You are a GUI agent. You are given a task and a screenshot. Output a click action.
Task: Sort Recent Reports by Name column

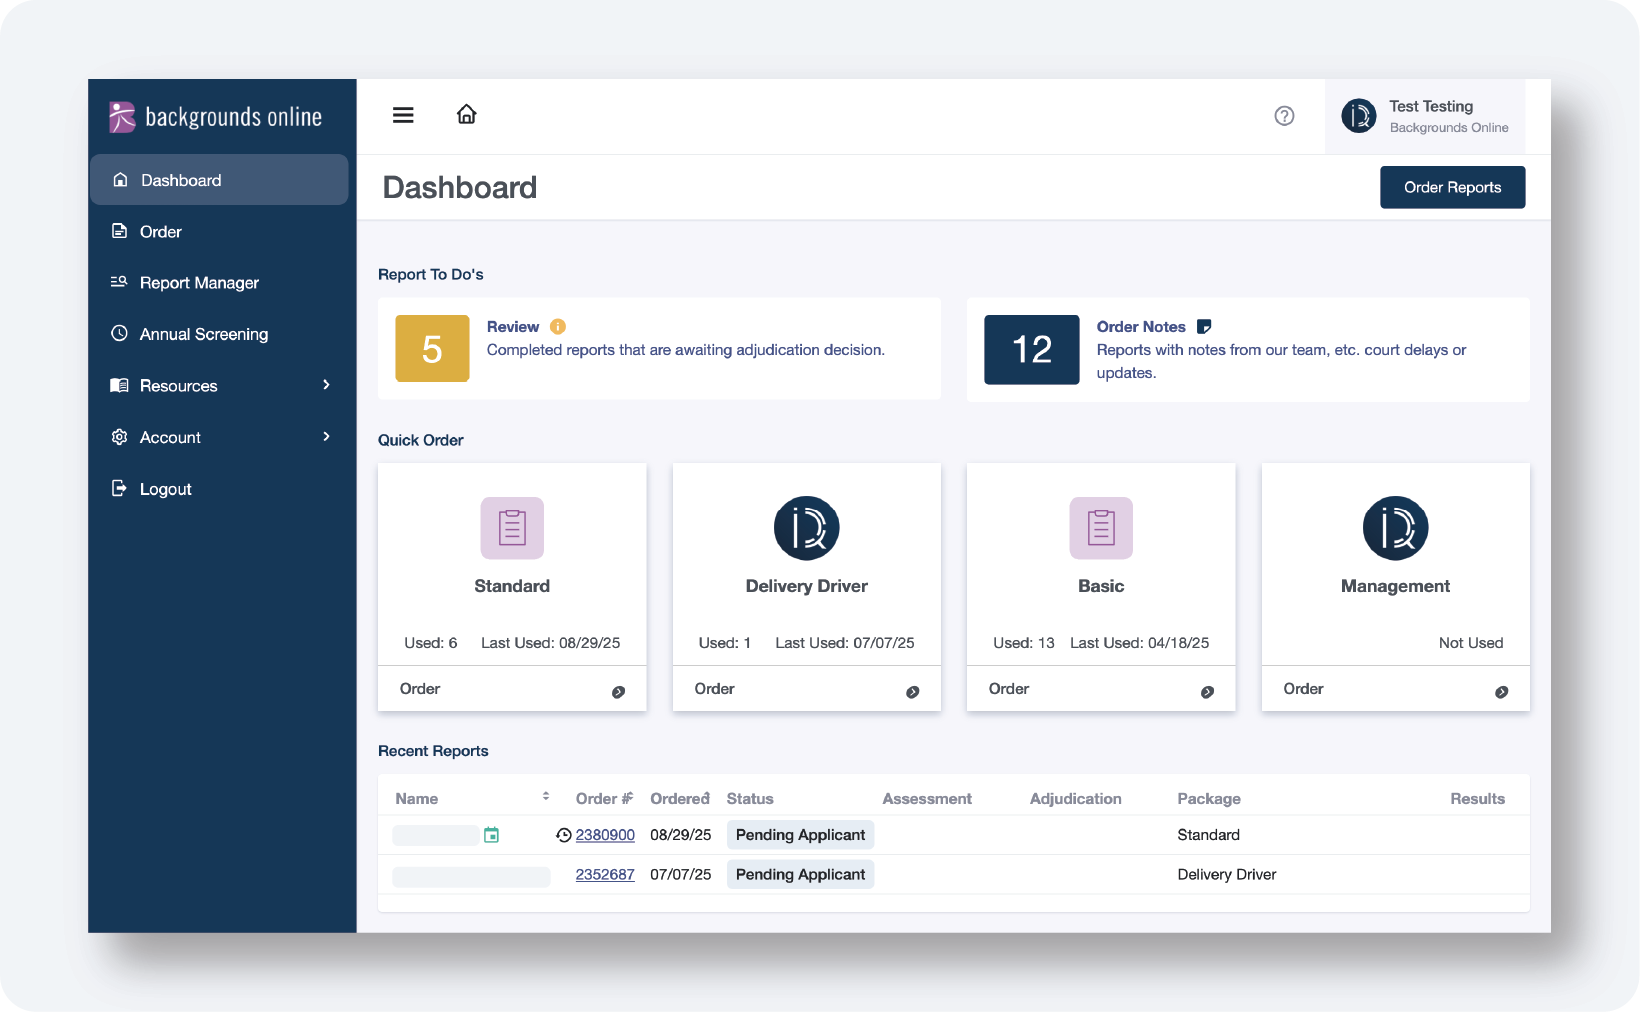pyautogui.click(x=546, y=797)
